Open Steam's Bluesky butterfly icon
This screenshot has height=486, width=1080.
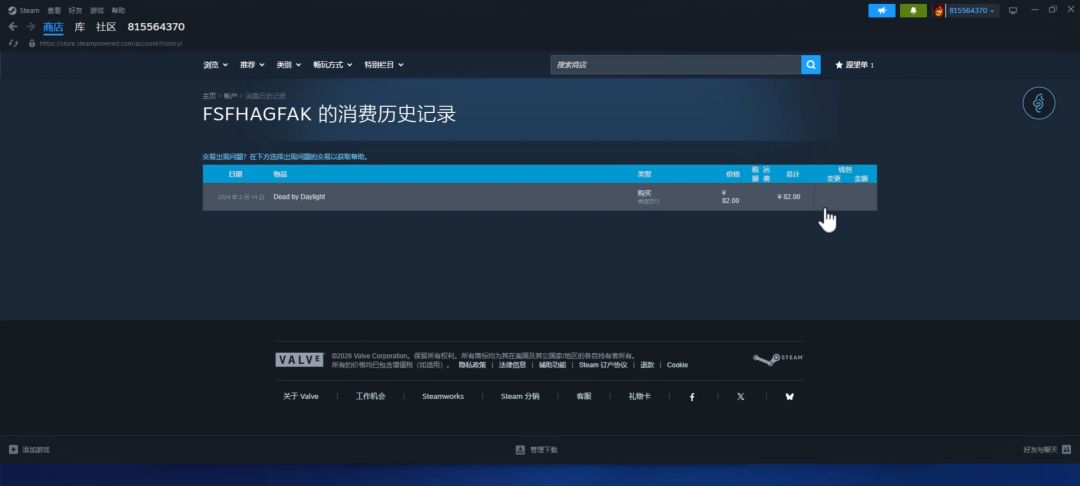point(789,397)
